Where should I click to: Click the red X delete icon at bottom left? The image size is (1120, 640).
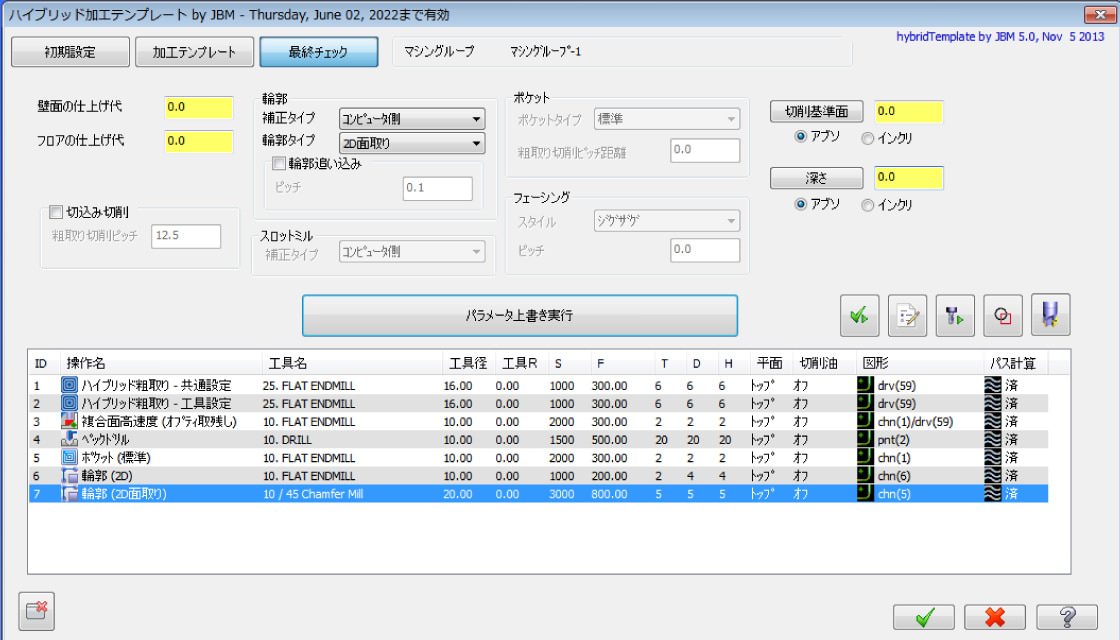pyautogui.click(x=37, y=611)
